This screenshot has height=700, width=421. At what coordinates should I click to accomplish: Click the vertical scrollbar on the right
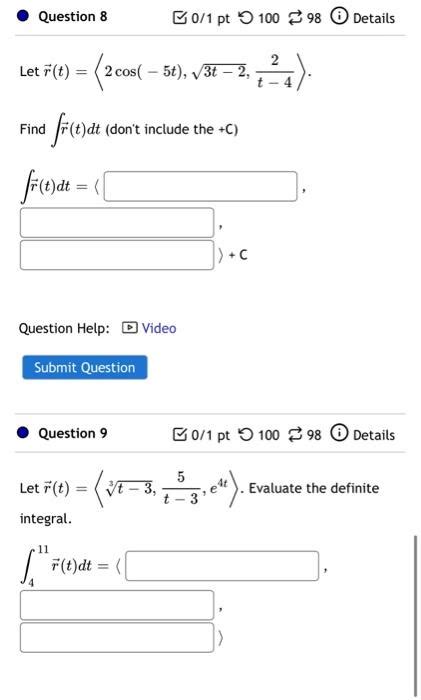tap(416, 616)
